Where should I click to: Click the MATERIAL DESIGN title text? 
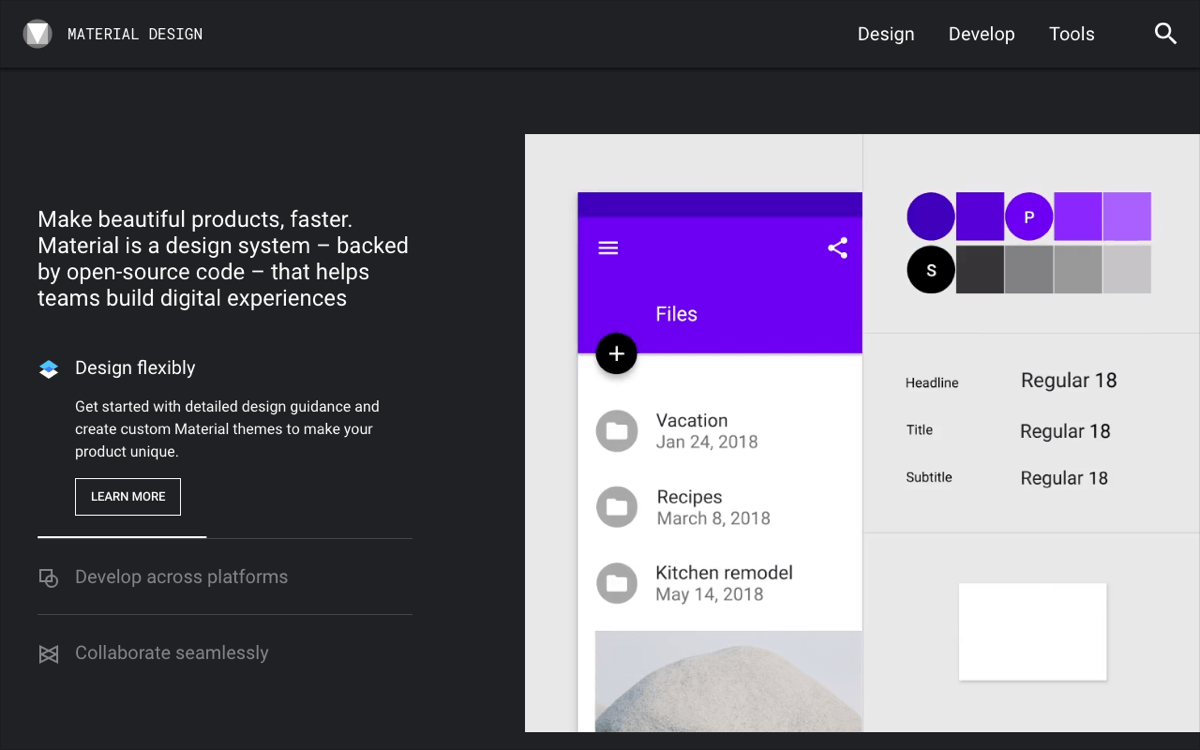coord(135,34)
